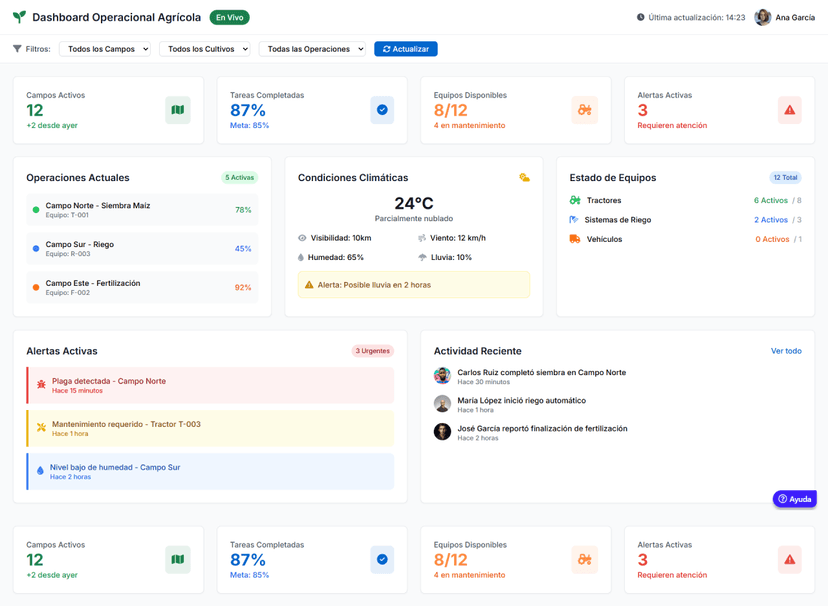The image size is (828, 606).
Task: Click the rain alert warning icon
Action: pyautogui.click(x=309, y=285)
